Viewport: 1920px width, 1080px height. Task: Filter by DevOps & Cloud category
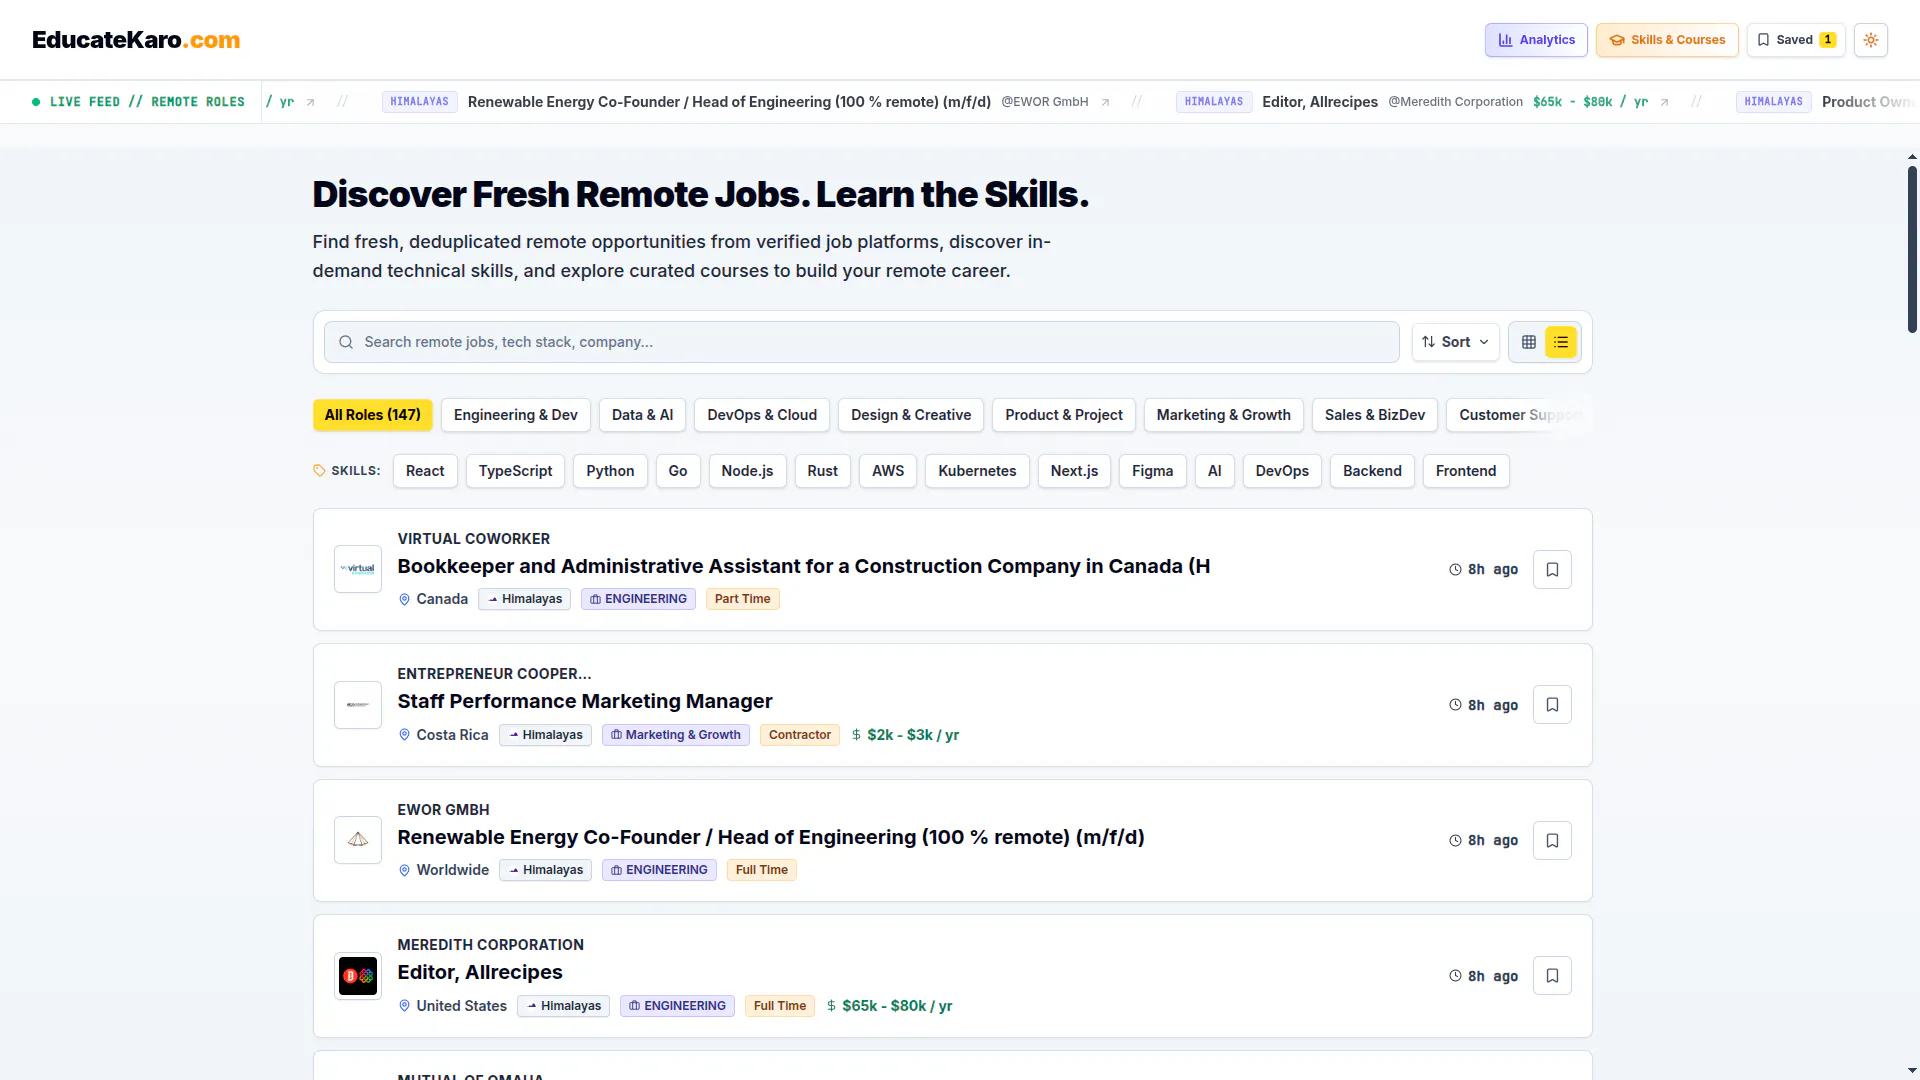tap(762, 415)
